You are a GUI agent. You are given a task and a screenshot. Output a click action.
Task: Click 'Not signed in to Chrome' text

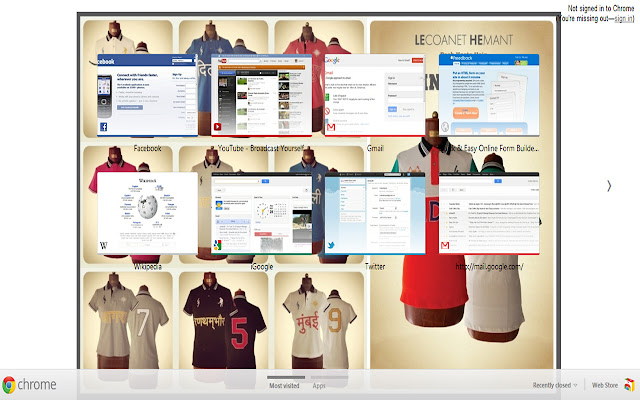pos(600,8)
